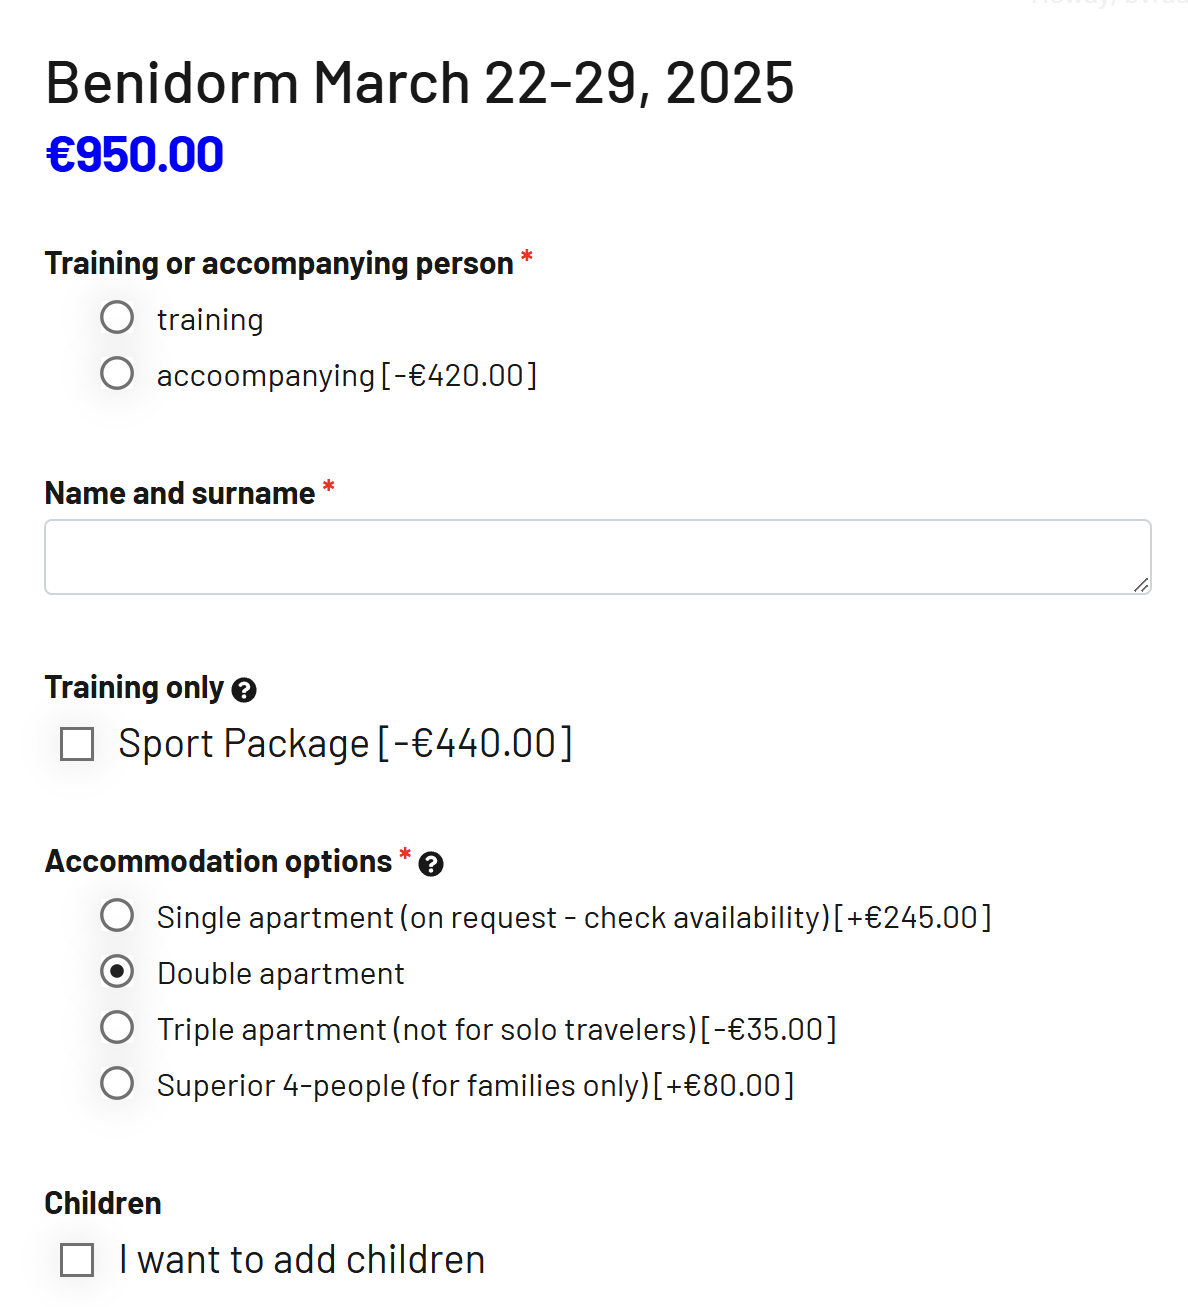Image resolution: width=1188 pixels, height=1307 pixels.
Task: Click the Sport Package [-€440.00] label text
Action: tap(345, 744)
